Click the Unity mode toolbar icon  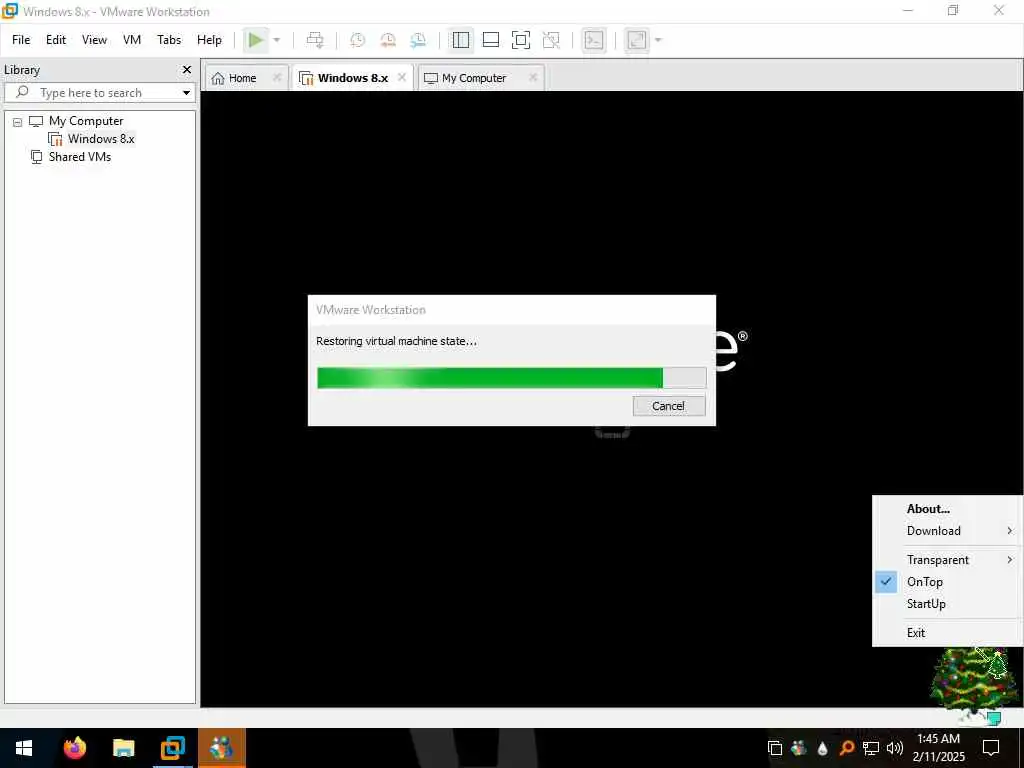(551, 40)
